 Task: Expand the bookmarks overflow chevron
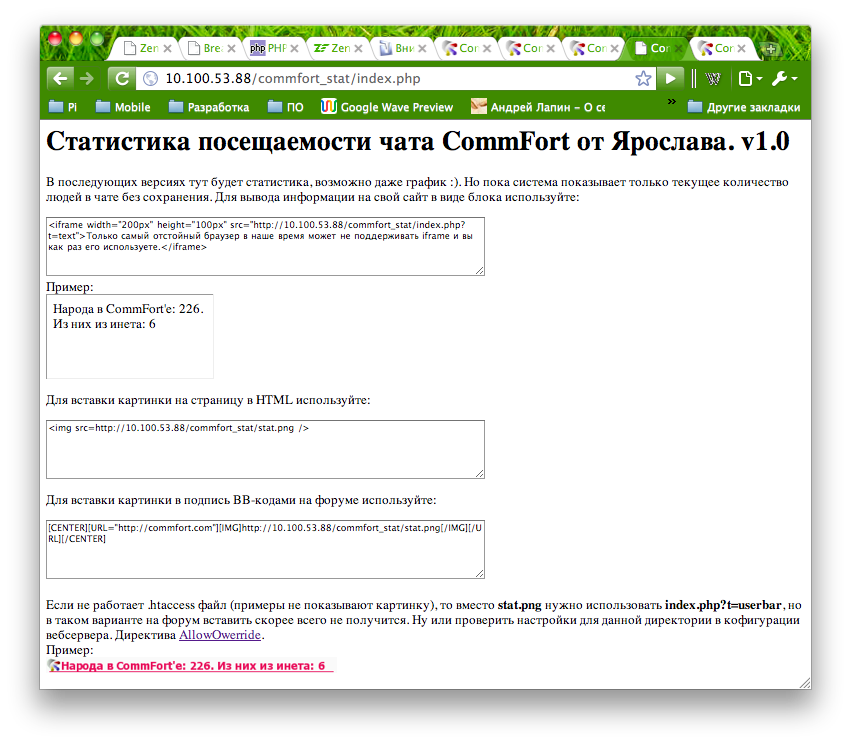671,103
